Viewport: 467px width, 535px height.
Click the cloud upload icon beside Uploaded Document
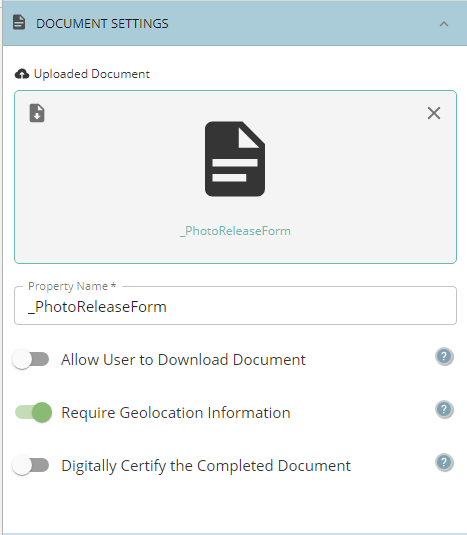pos(22,74)
